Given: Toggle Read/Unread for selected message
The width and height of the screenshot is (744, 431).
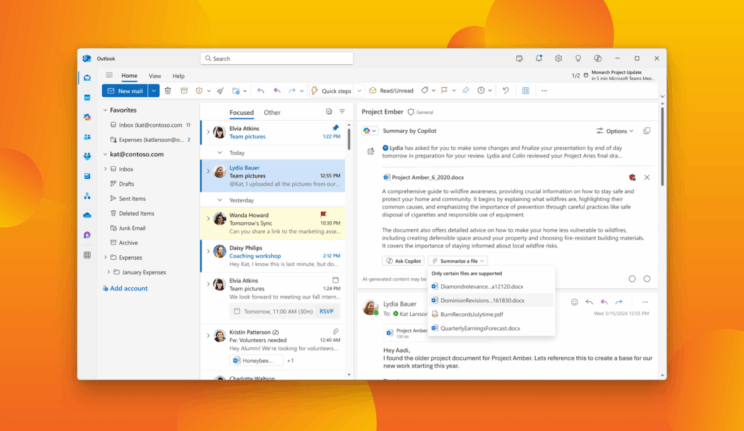Looking at the screenshot, I should coord(391,91).
